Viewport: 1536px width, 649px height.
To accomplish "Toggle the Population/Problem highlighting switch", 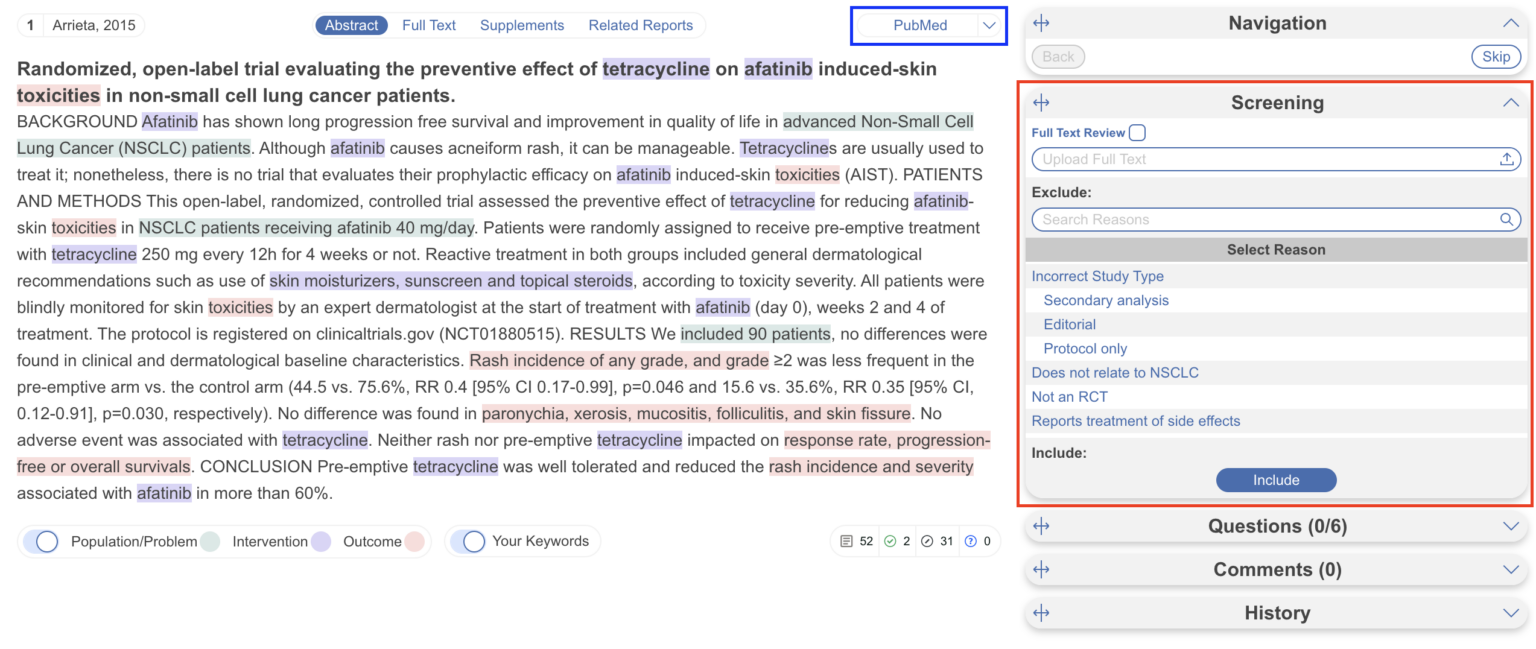I will 41,541.
